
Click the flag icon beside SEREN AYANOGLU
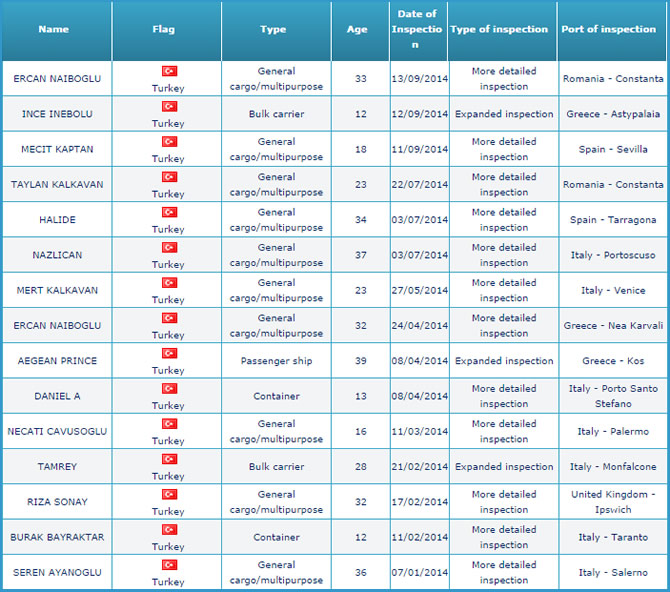coord(168,565)
